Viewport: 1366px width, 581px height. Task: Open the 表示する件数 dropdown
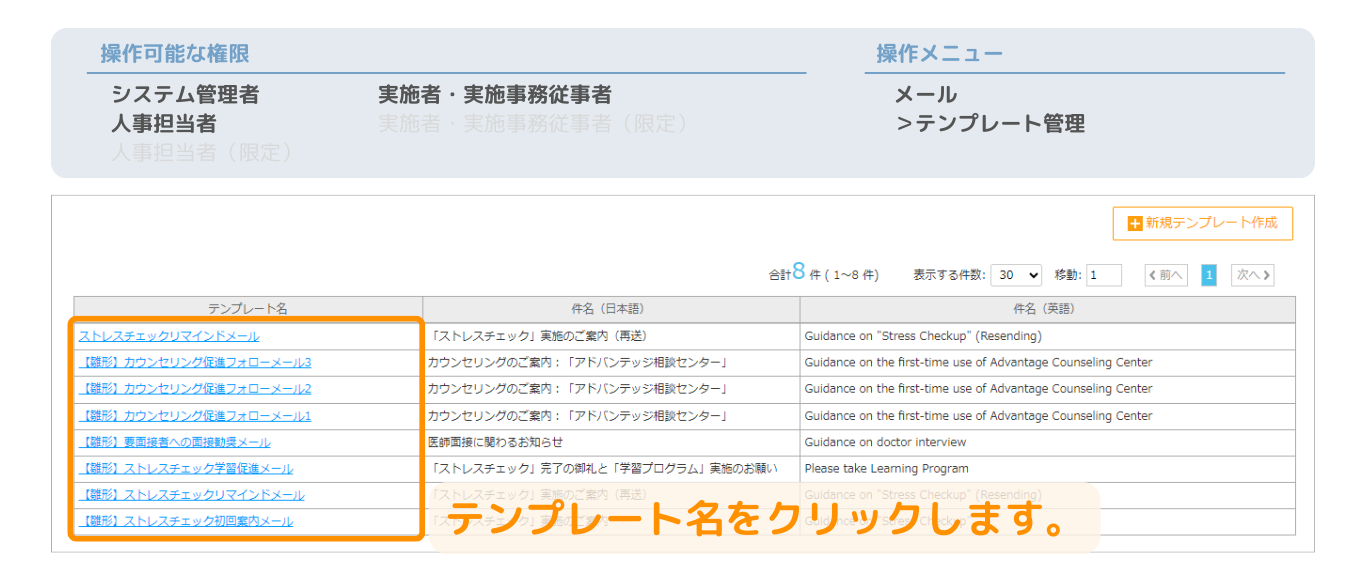coord(1016,275)
